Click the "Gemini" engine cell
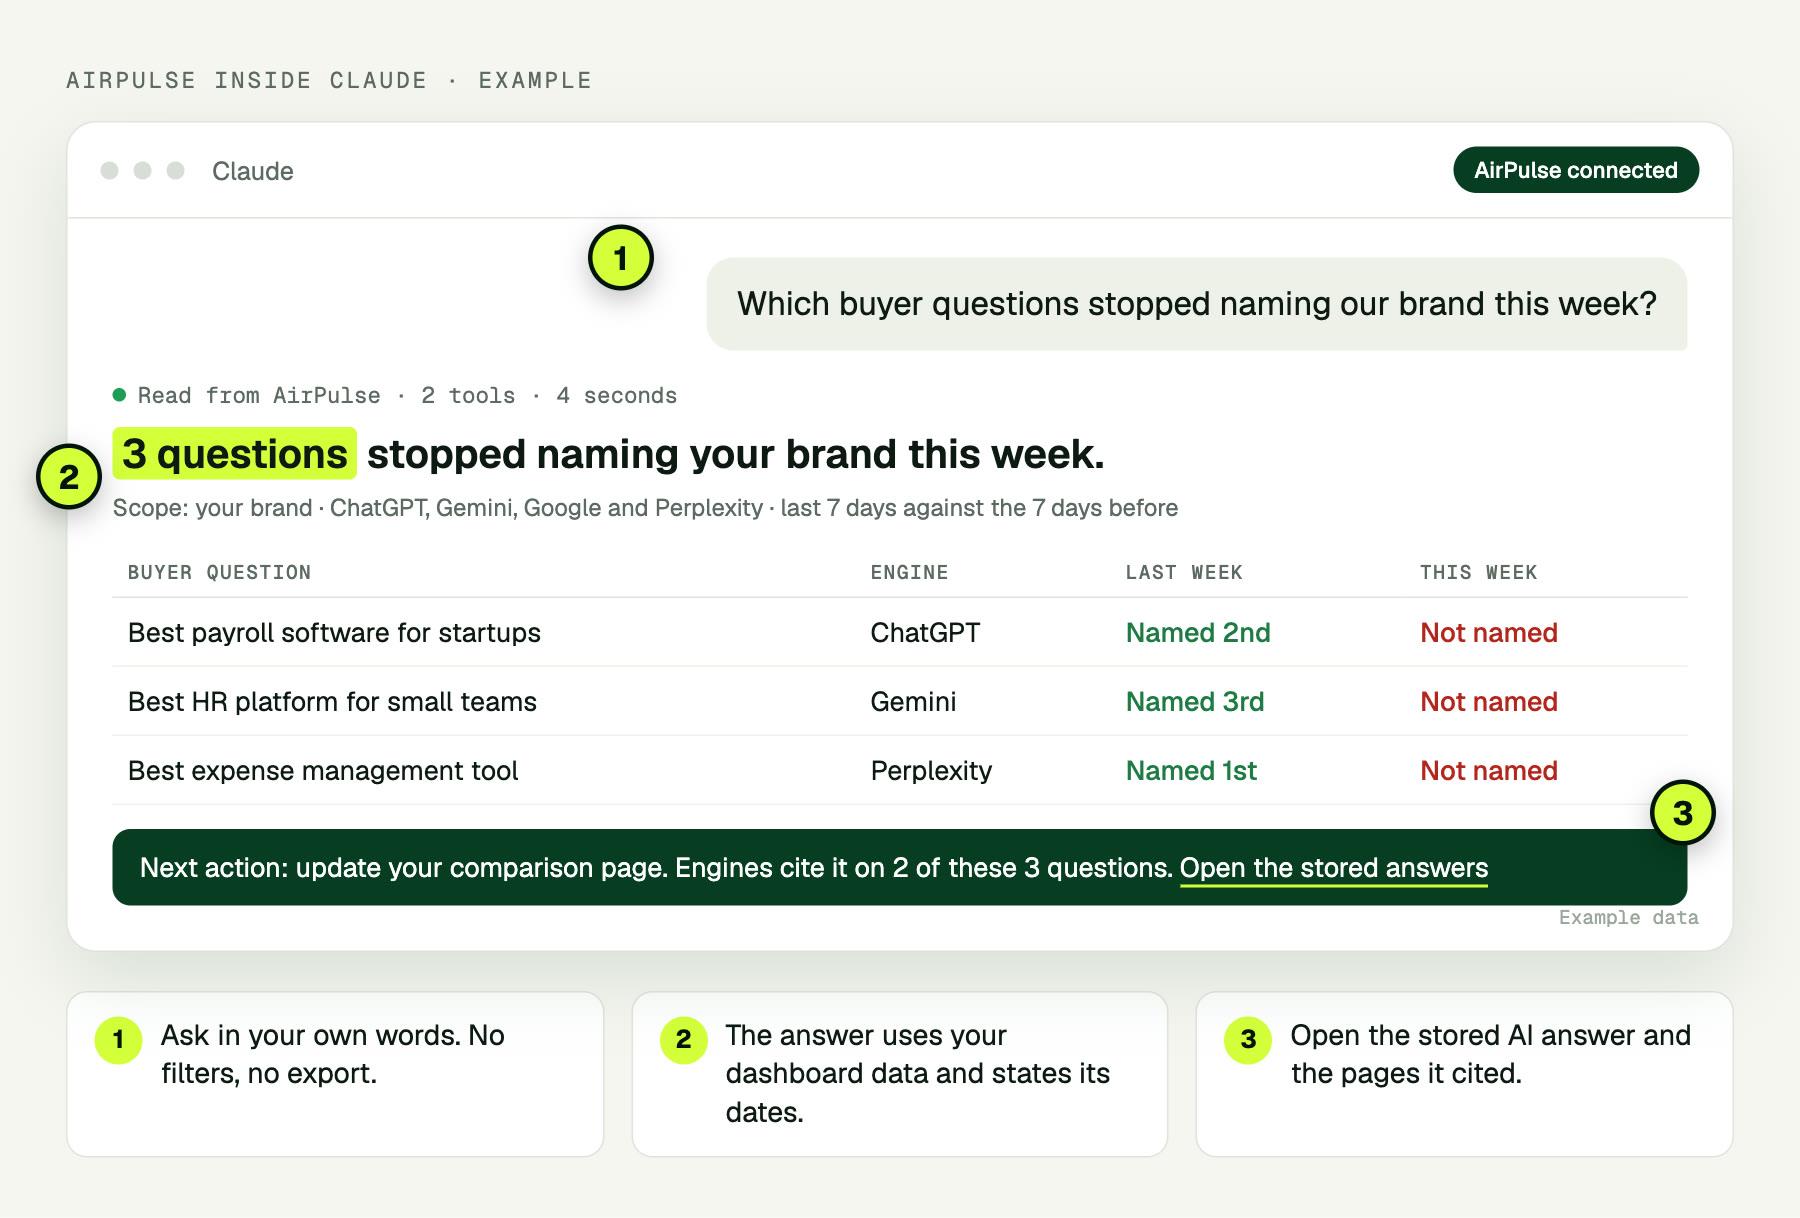Viewport: 1800px width, 1218px height. coord(913,702)
